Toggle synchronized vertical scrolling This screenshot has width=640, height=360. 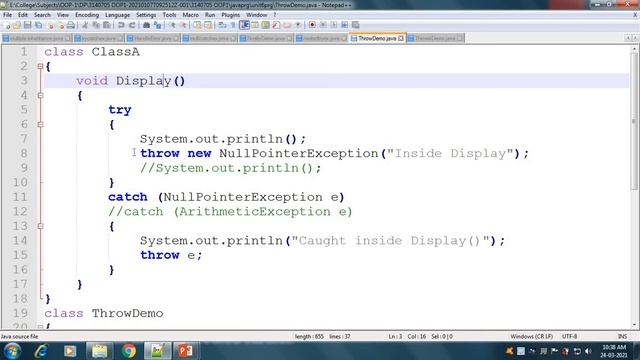197,25
